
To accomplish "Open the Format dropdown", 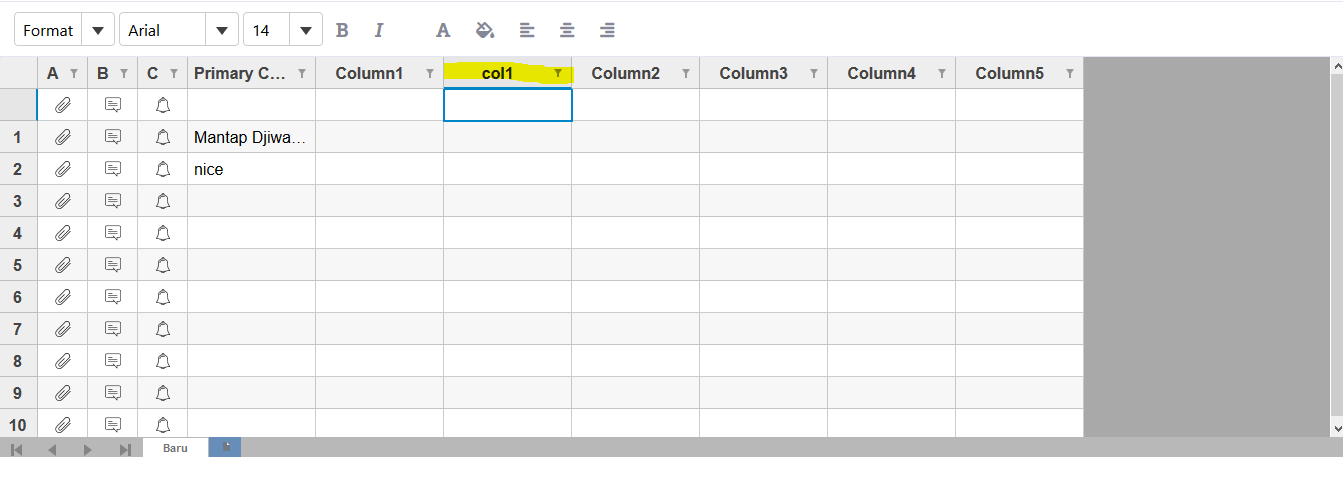I will point(64,30).
